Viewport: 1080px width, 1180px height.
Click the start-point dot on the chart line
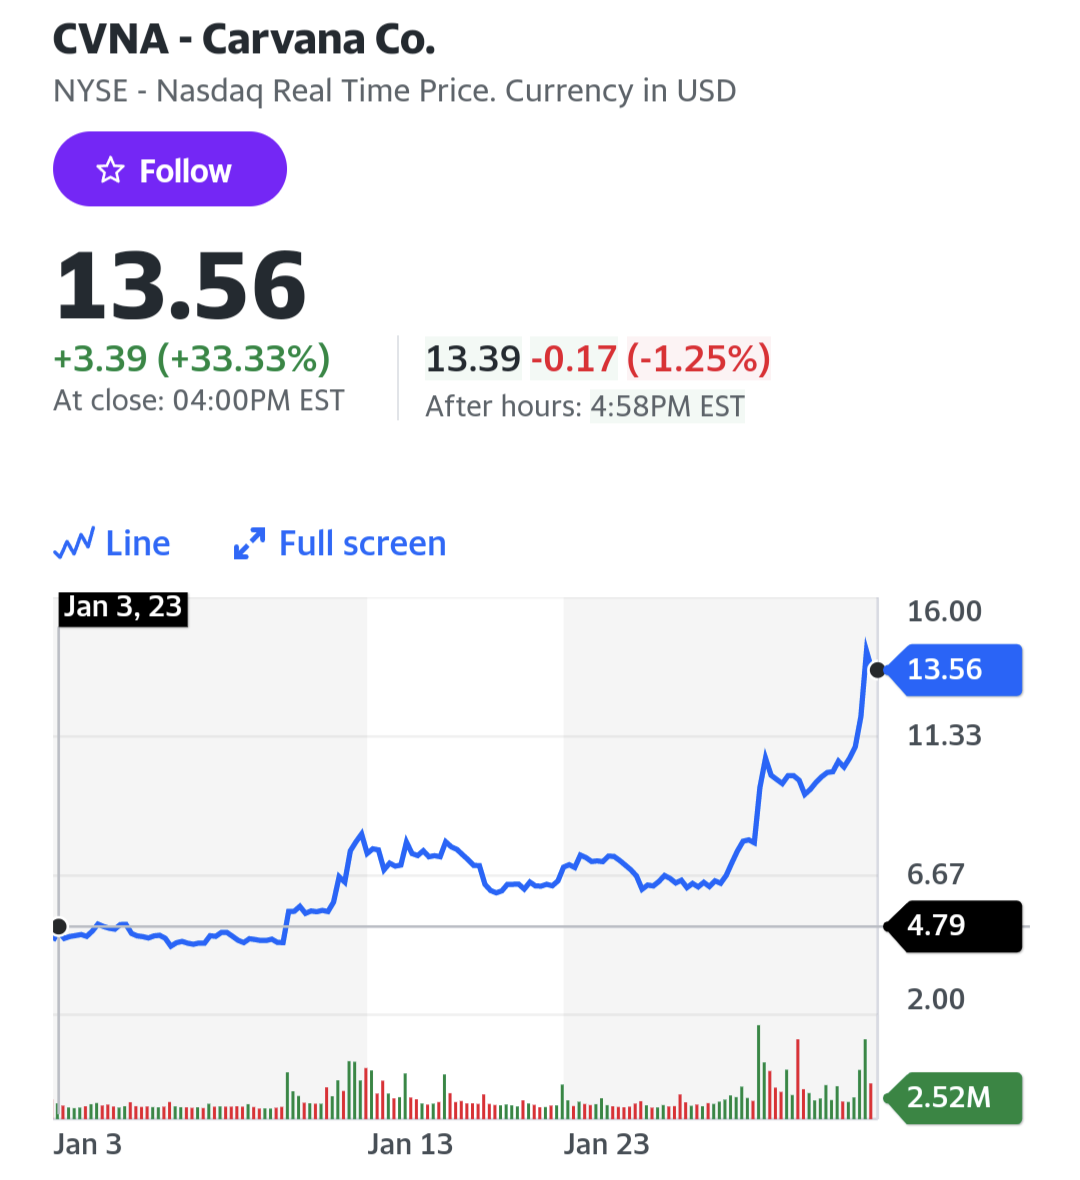coord(59,926)
